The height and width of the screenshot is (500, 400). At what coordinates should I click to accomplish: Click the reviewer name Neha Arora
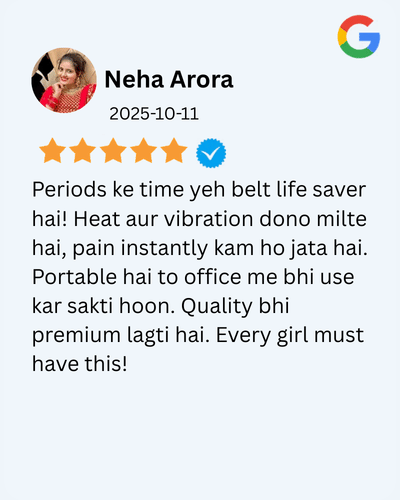(x=169, y=80)
